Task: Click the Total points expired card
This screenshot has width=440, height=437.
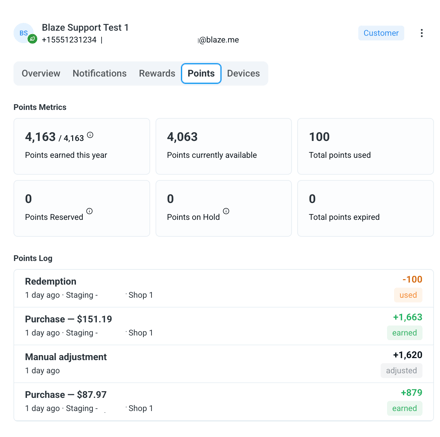Action: [365, 208]
